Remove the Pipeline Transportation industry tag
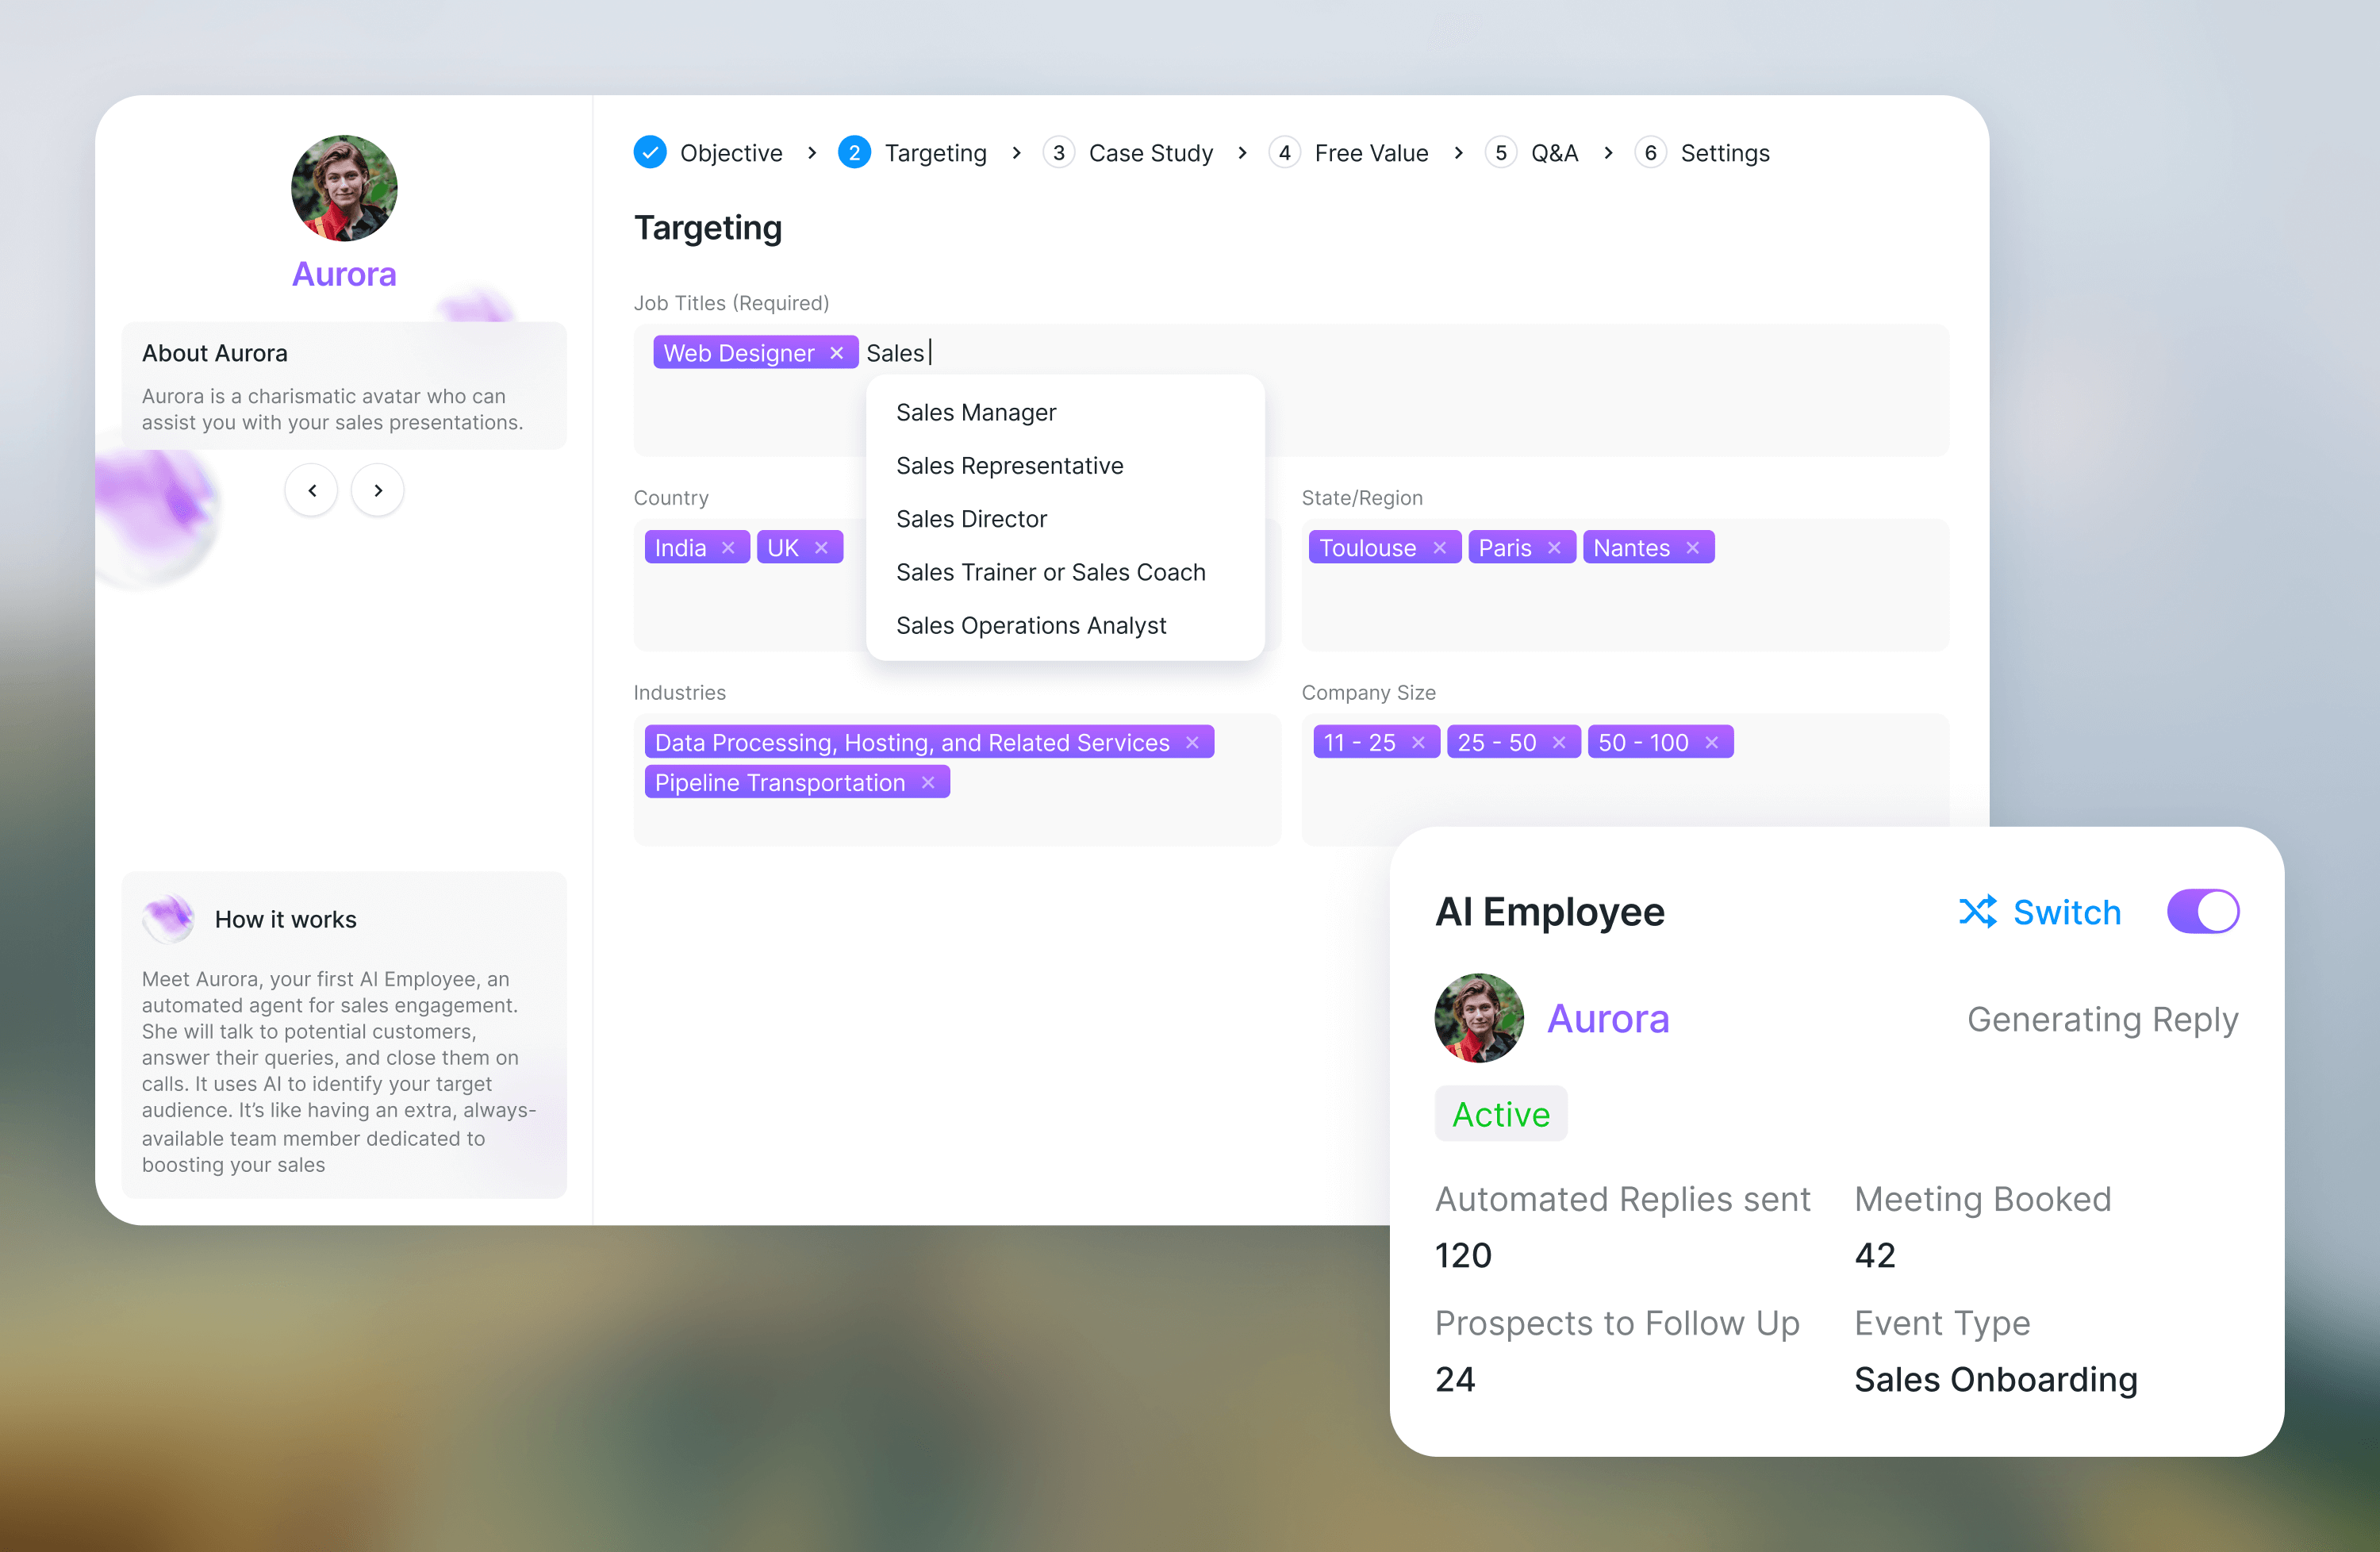 928,783
